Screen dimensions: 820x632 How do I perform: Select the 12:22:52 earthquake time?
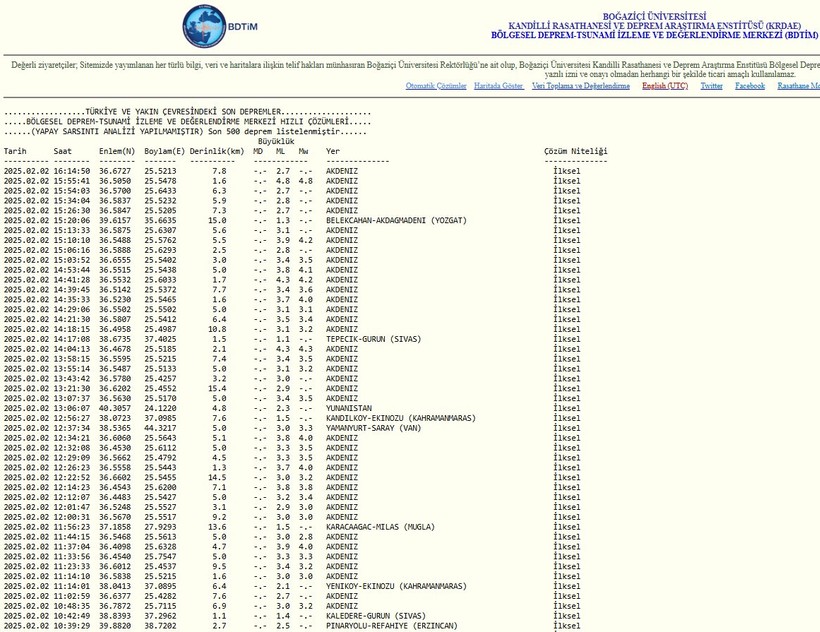tap(72, 477)
